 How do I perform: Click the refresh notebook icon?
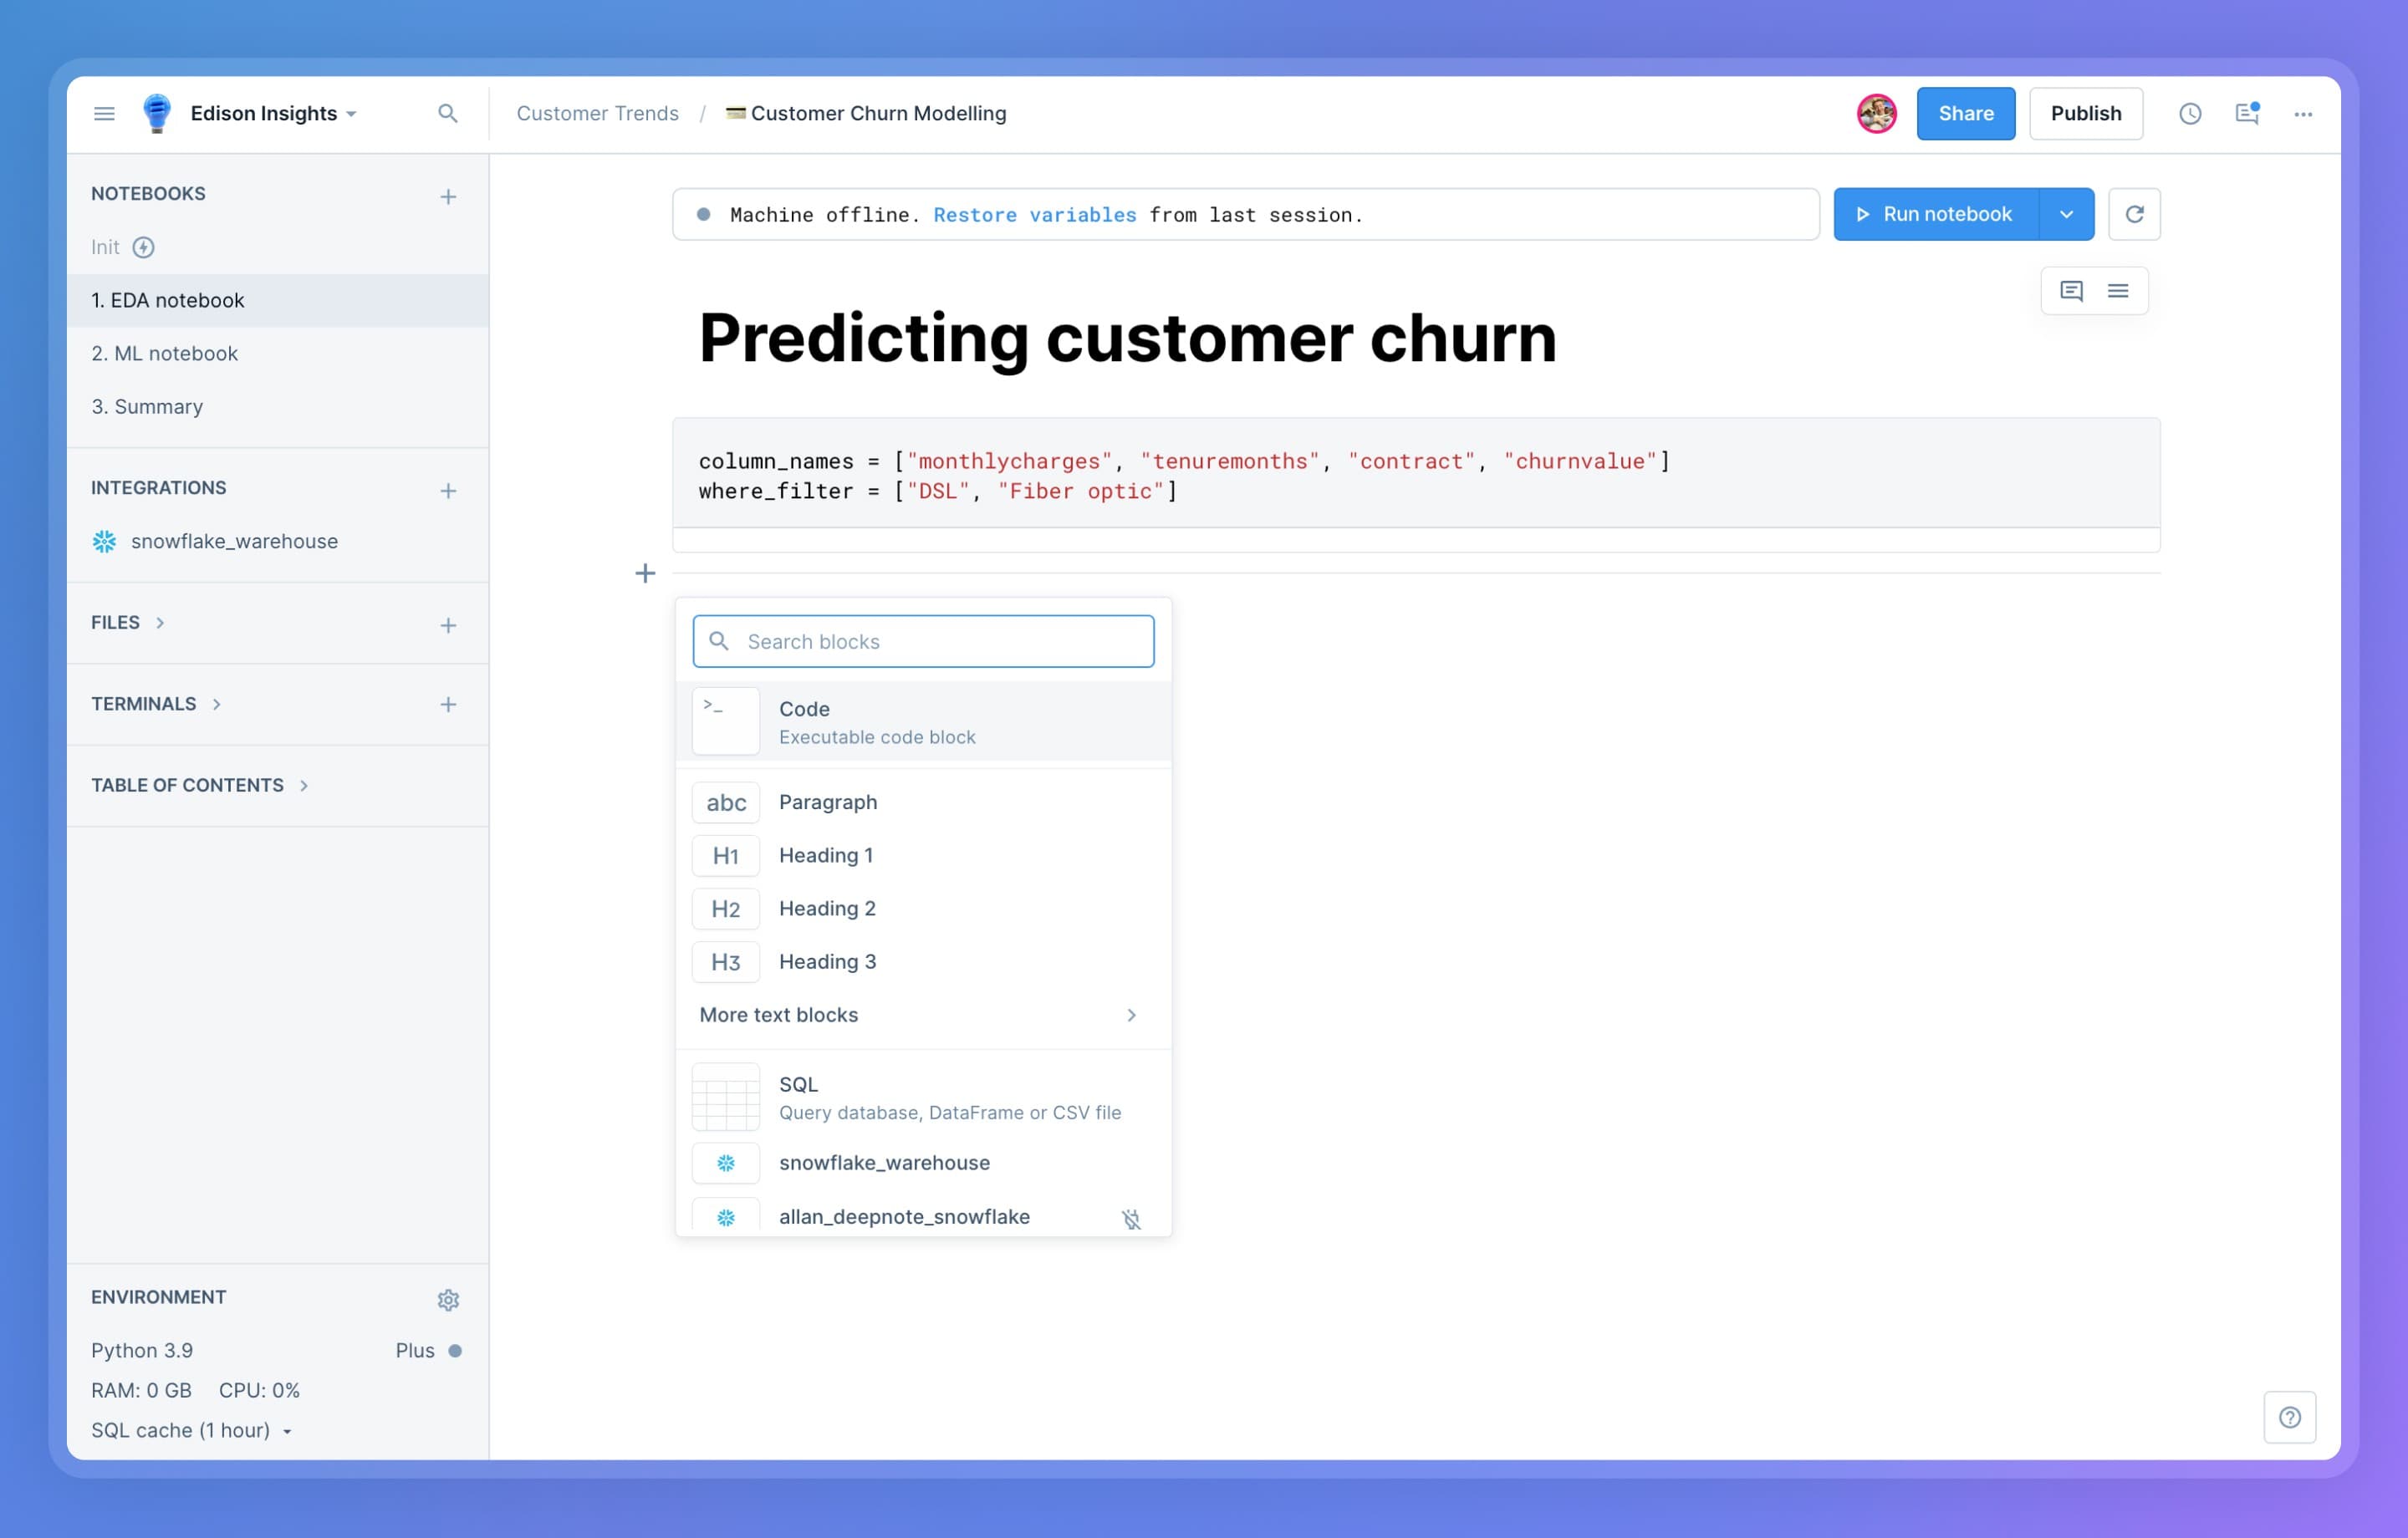click(2135, 214)
